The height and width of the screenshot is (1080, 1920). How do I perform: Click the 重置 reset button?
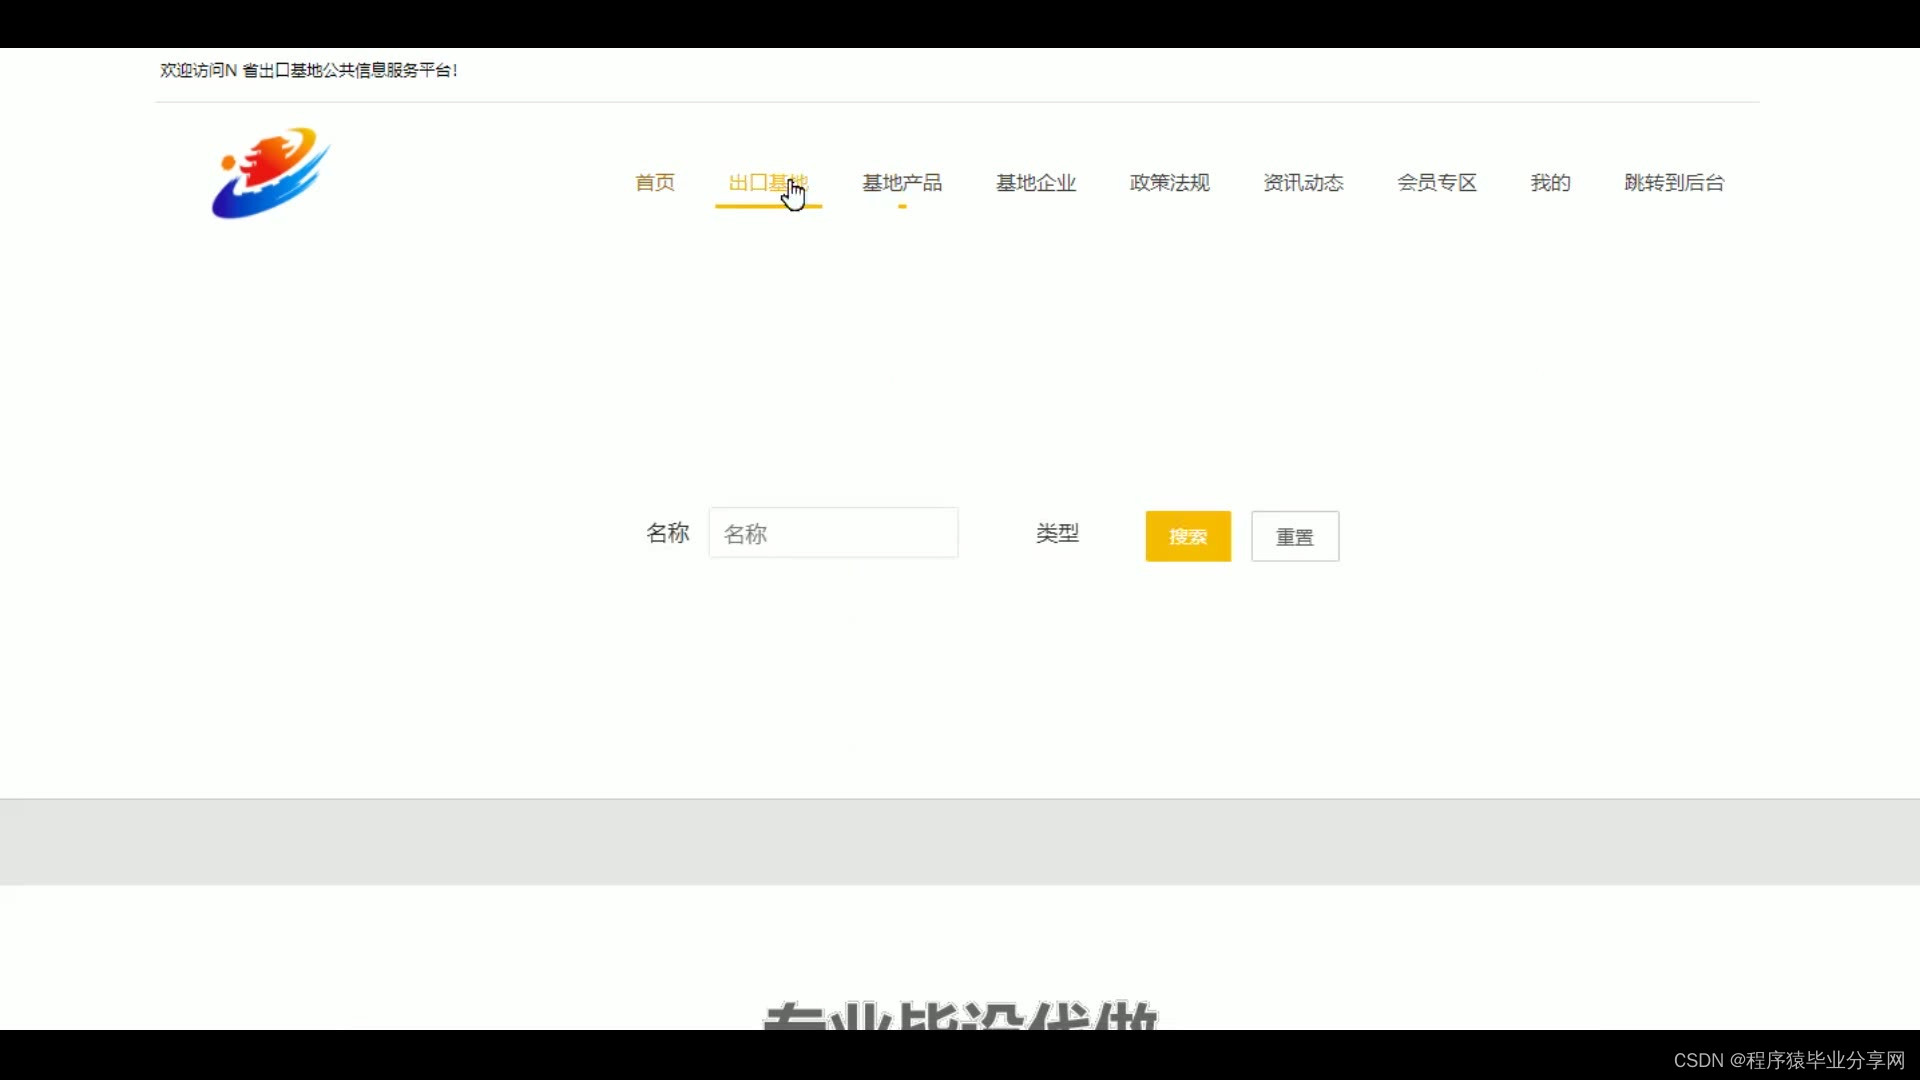pyautogui.click(x=1295, y=537)
